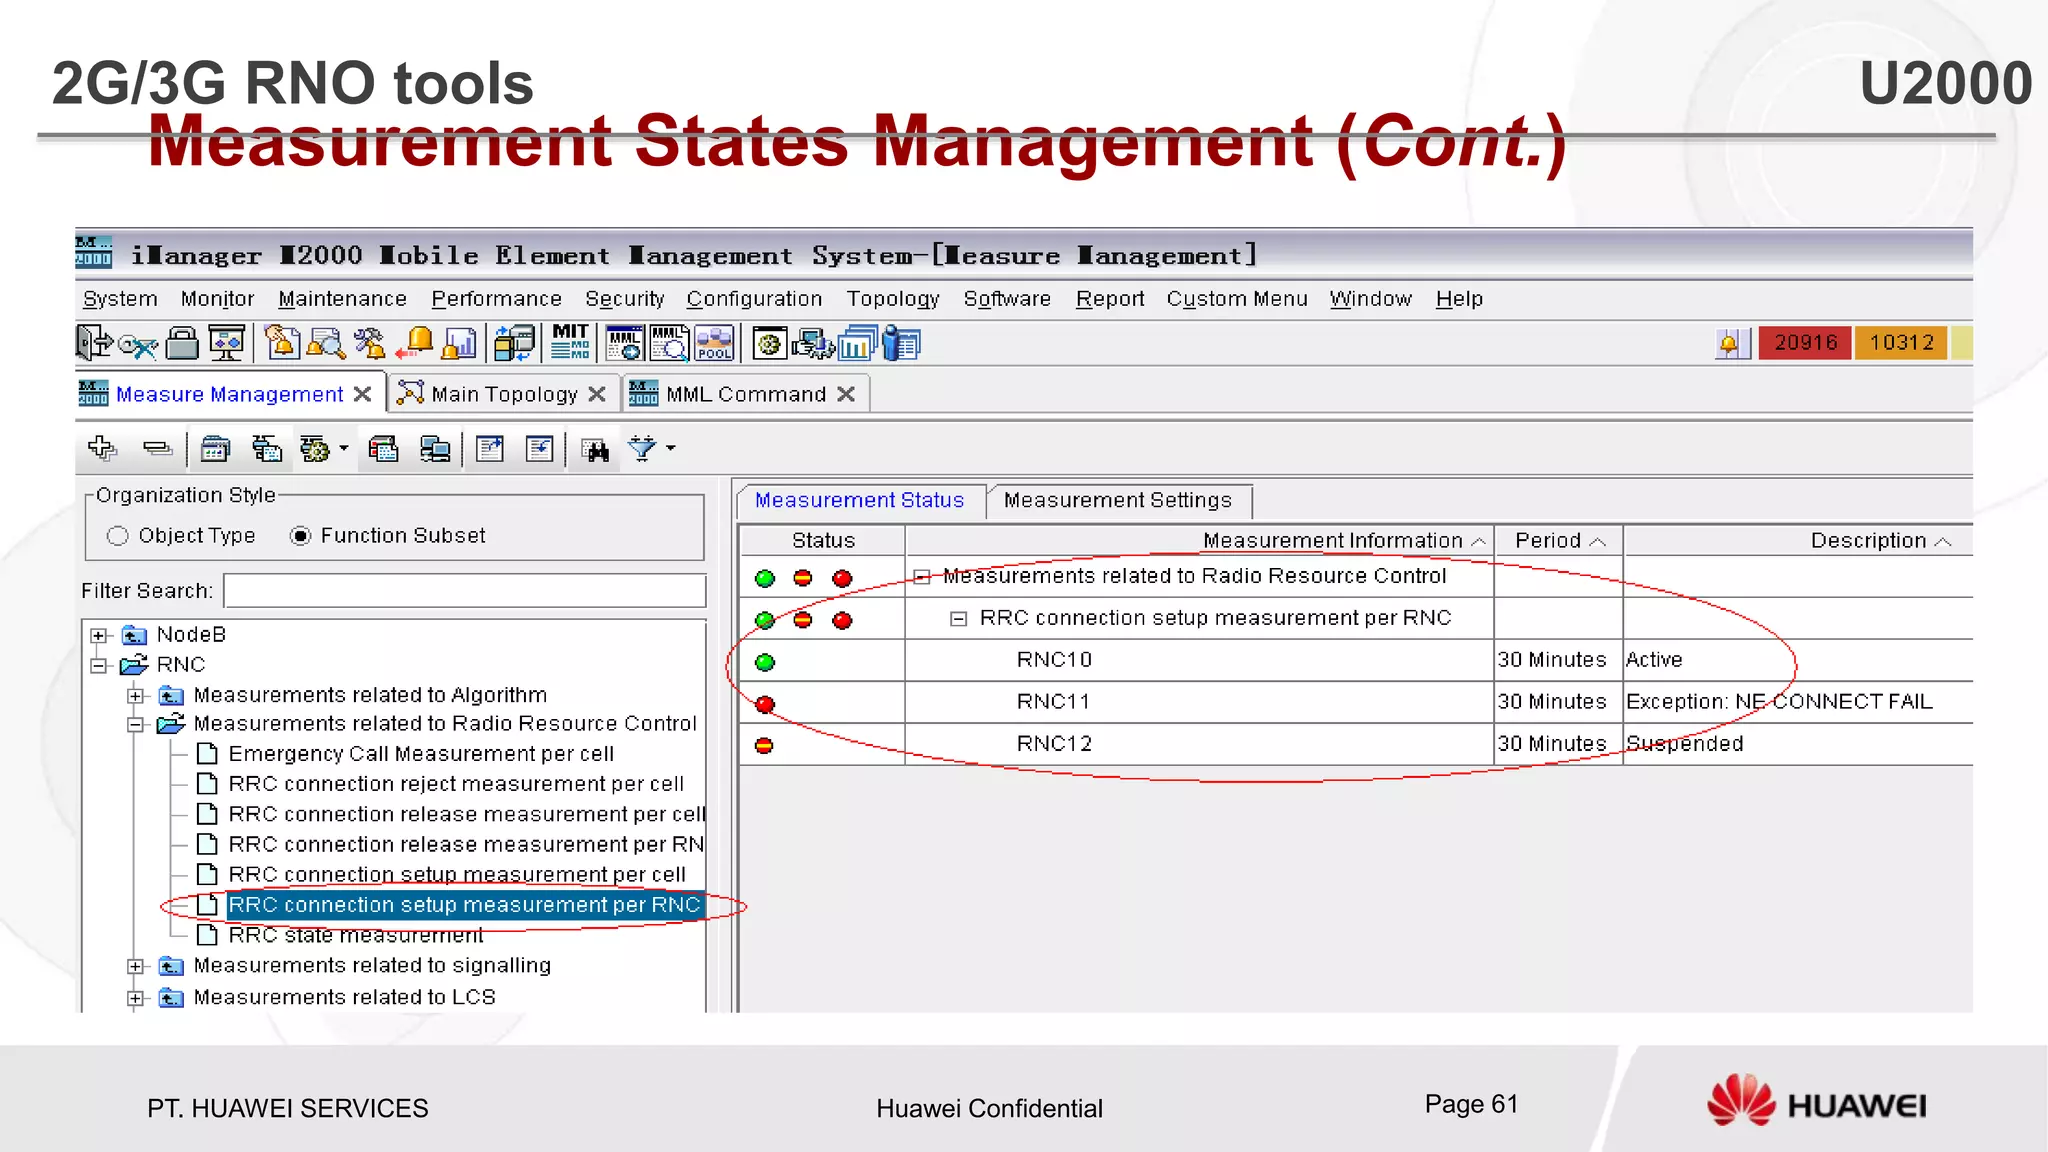
Task: Click the Status column header
Action: [823, 541]
